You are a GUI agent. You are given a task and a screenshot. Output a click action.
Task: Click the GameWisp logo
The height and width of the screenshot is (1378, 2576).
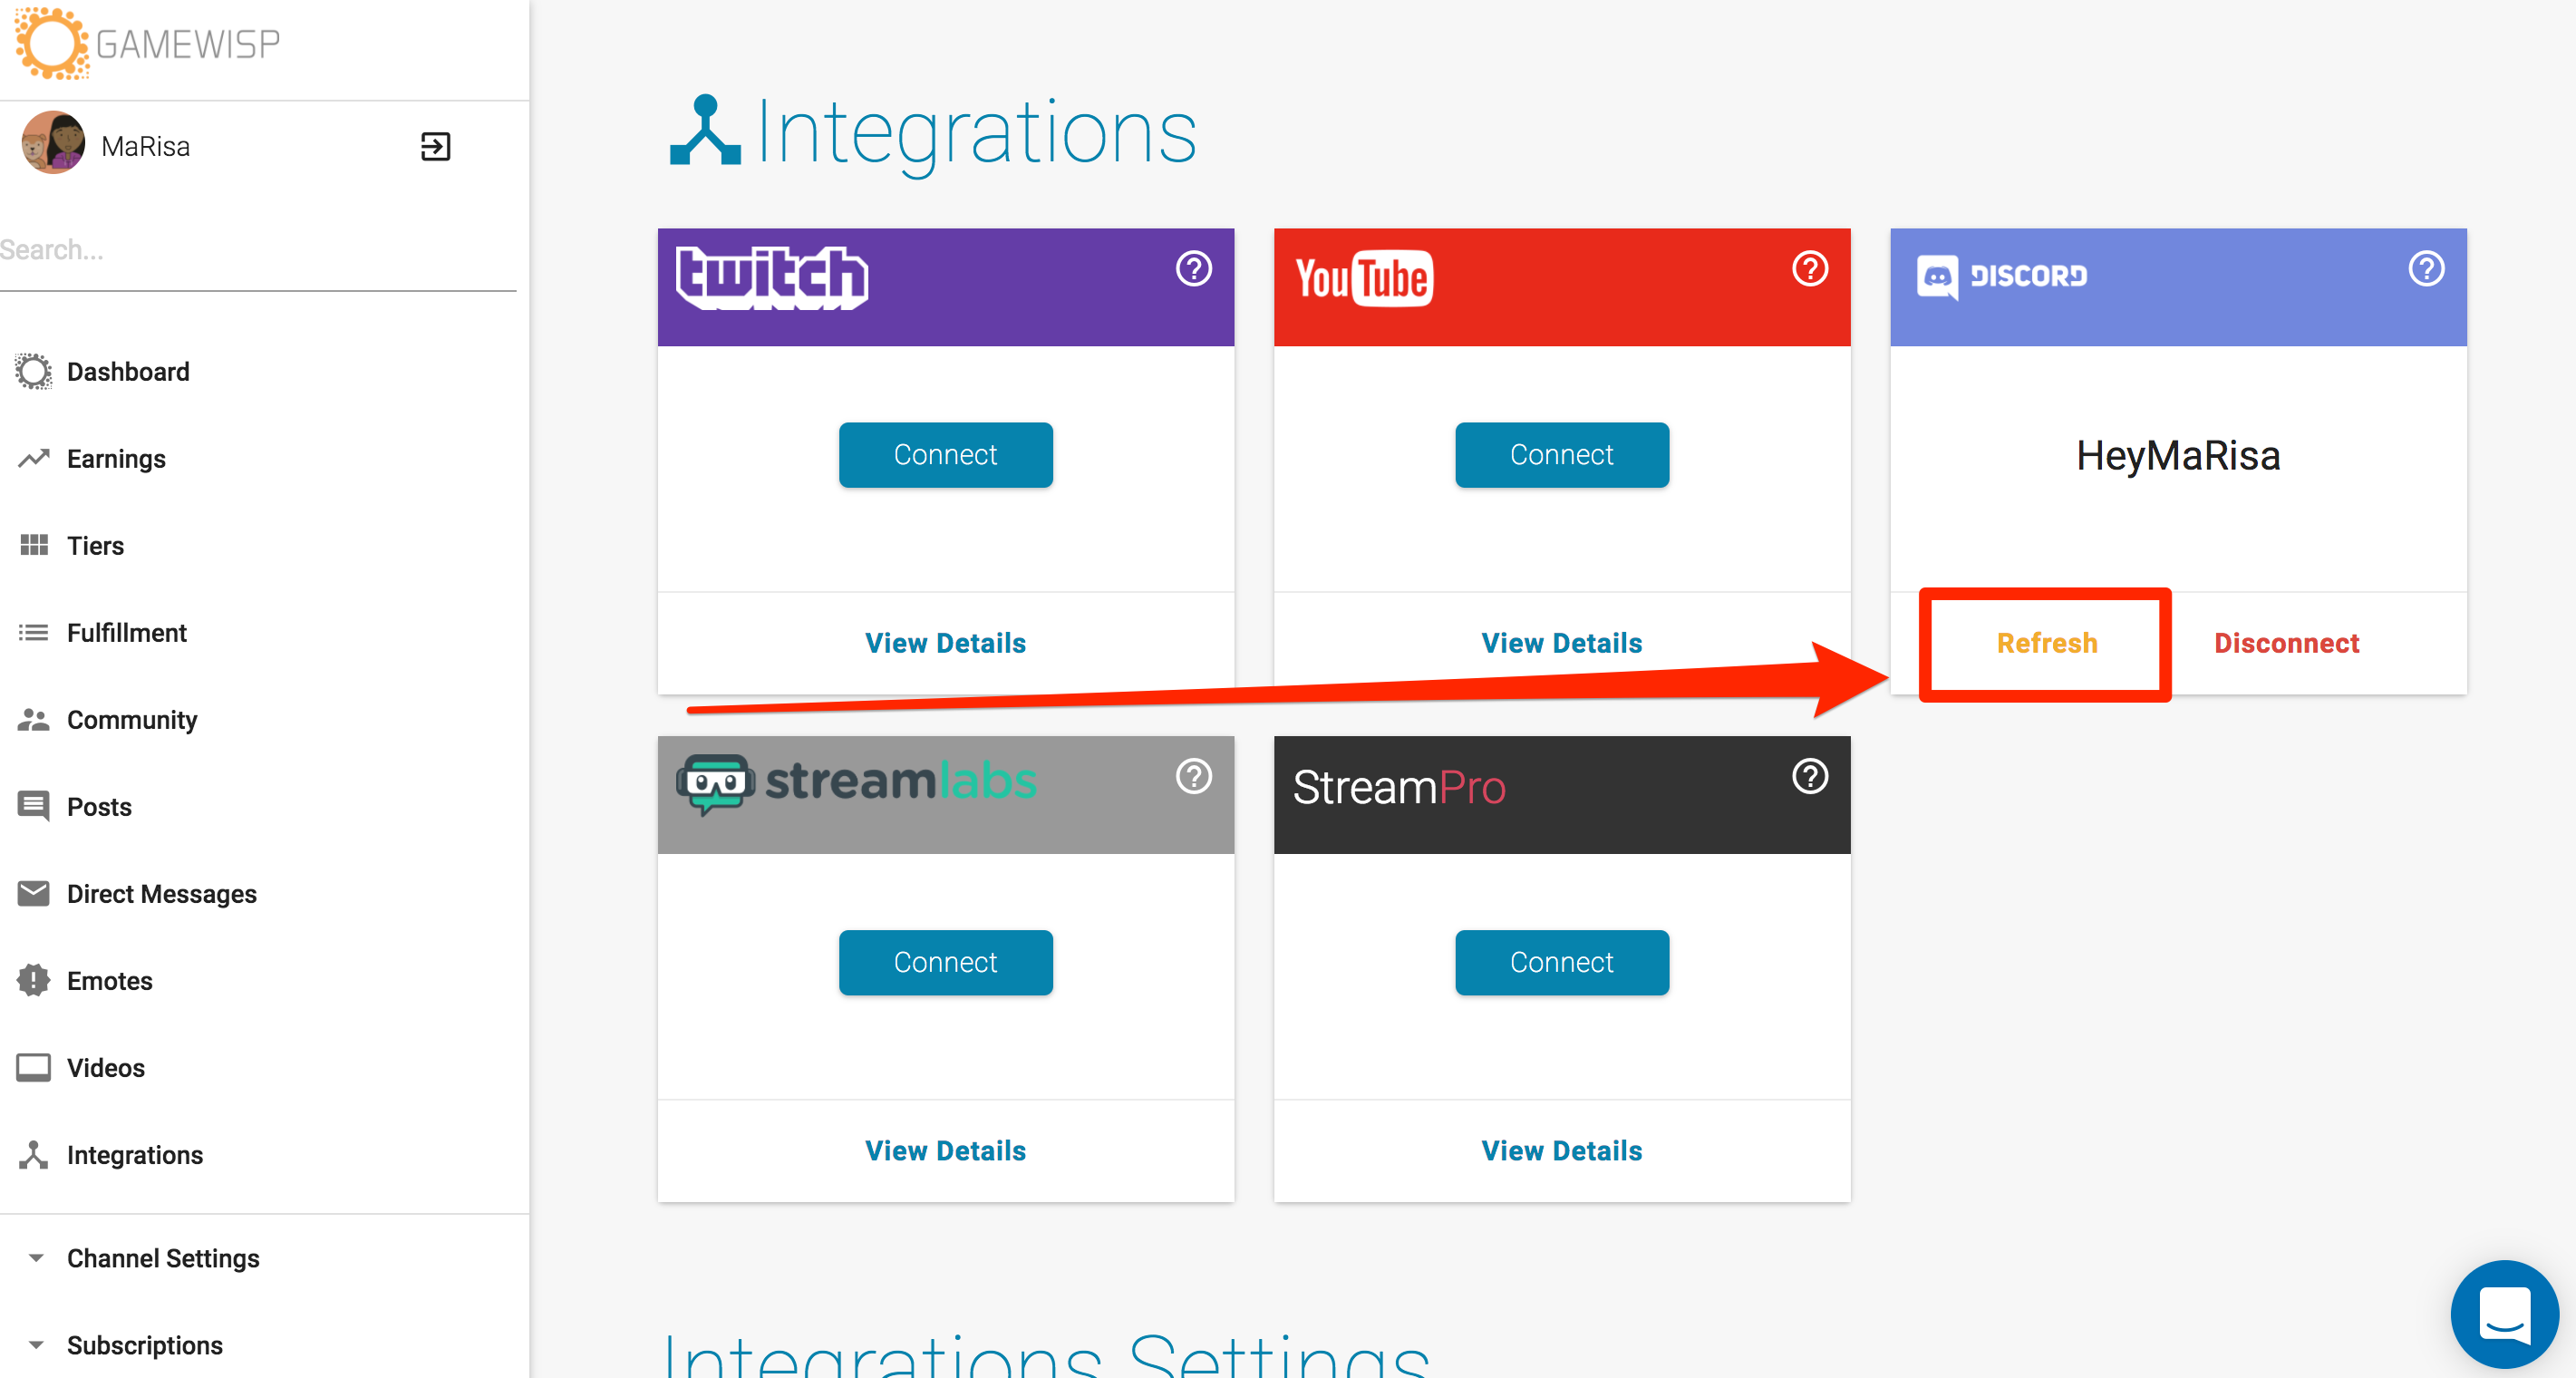(x=148, y=44)
